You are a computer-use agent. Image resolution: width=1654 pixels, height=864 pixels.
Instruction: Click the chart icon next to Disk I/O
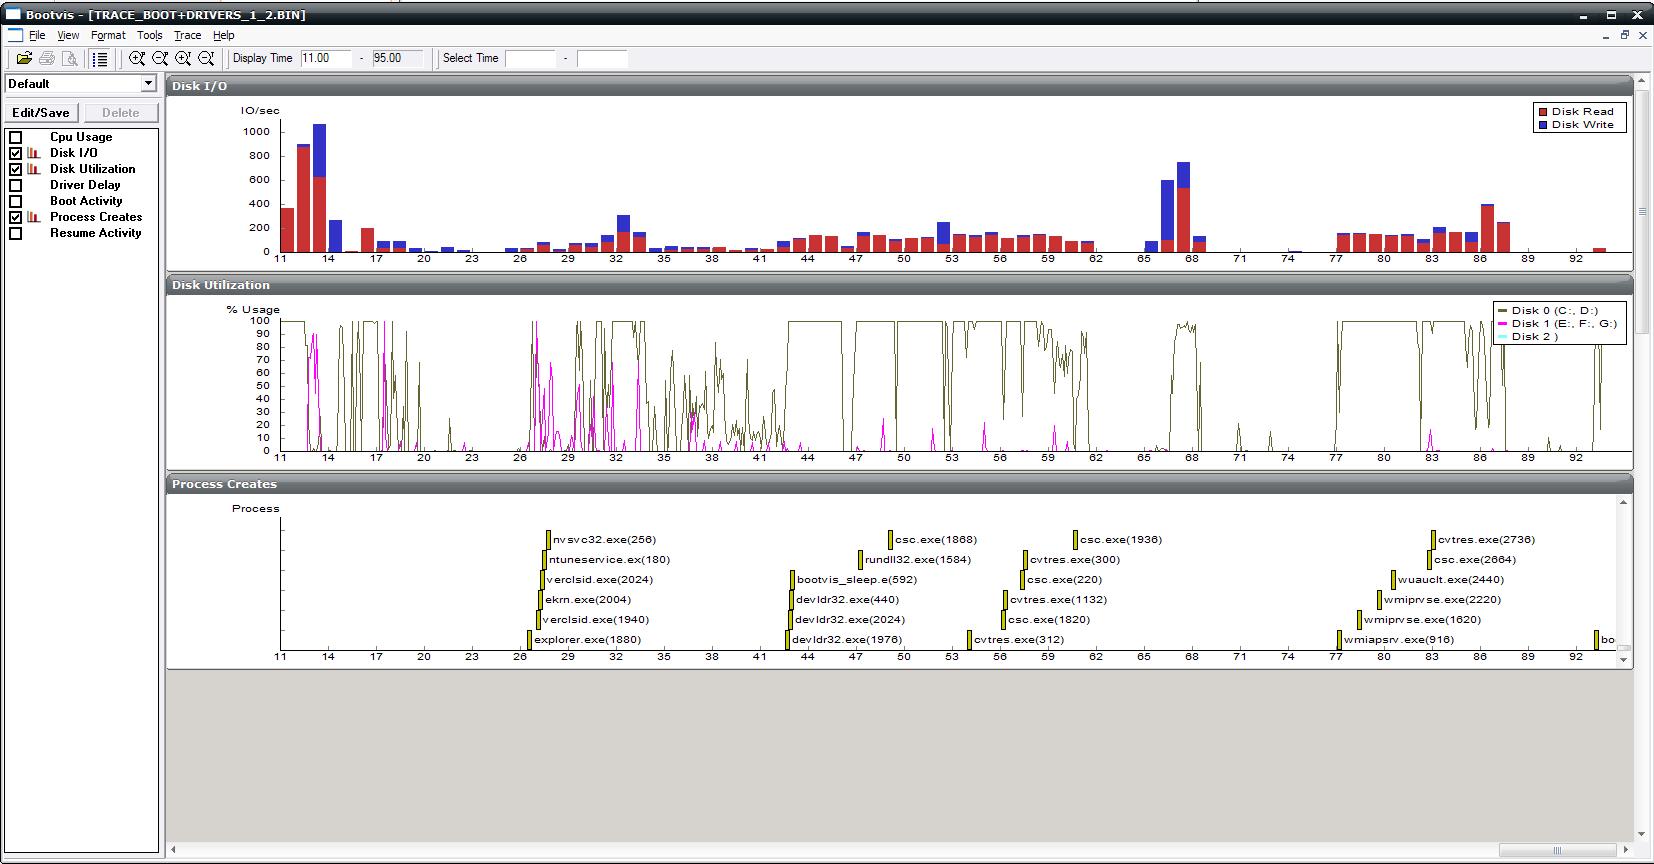click(34, 153)
